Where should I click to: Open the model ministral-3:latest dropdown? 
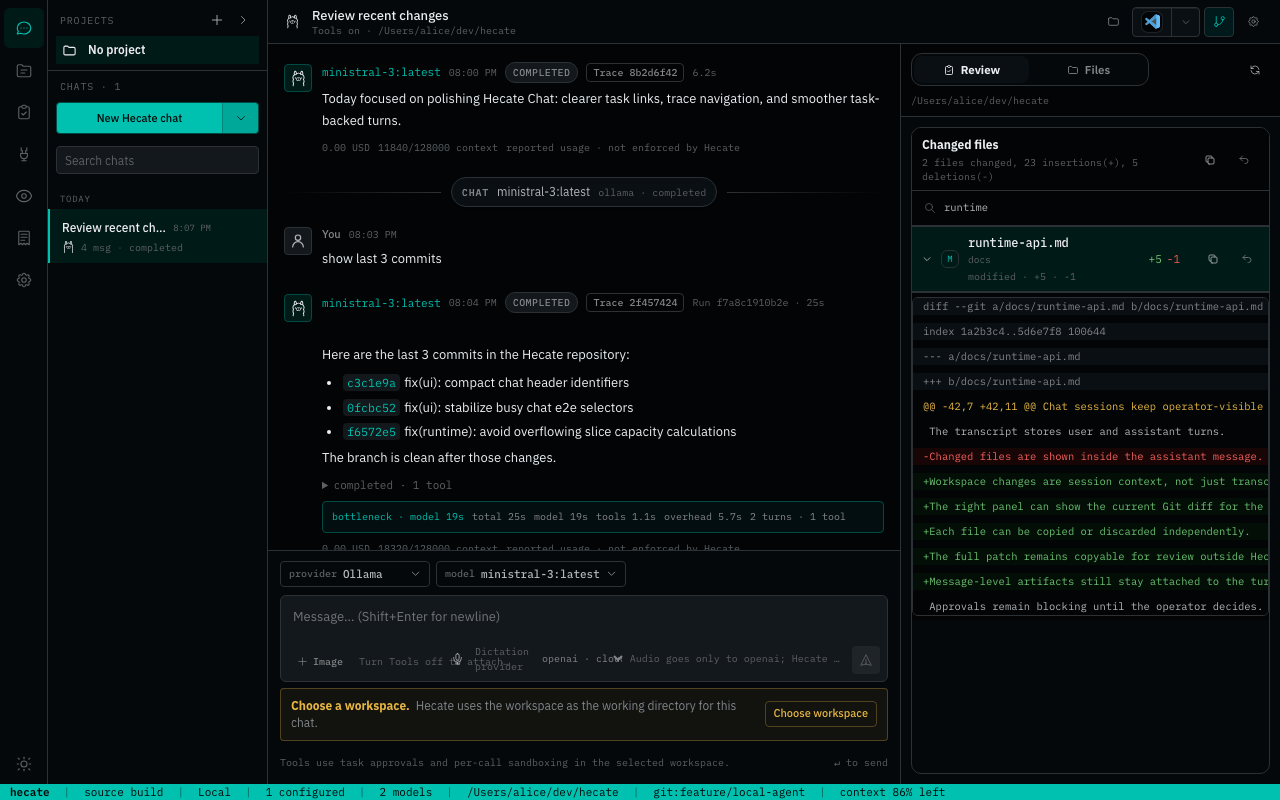click(x=531, y=574)
